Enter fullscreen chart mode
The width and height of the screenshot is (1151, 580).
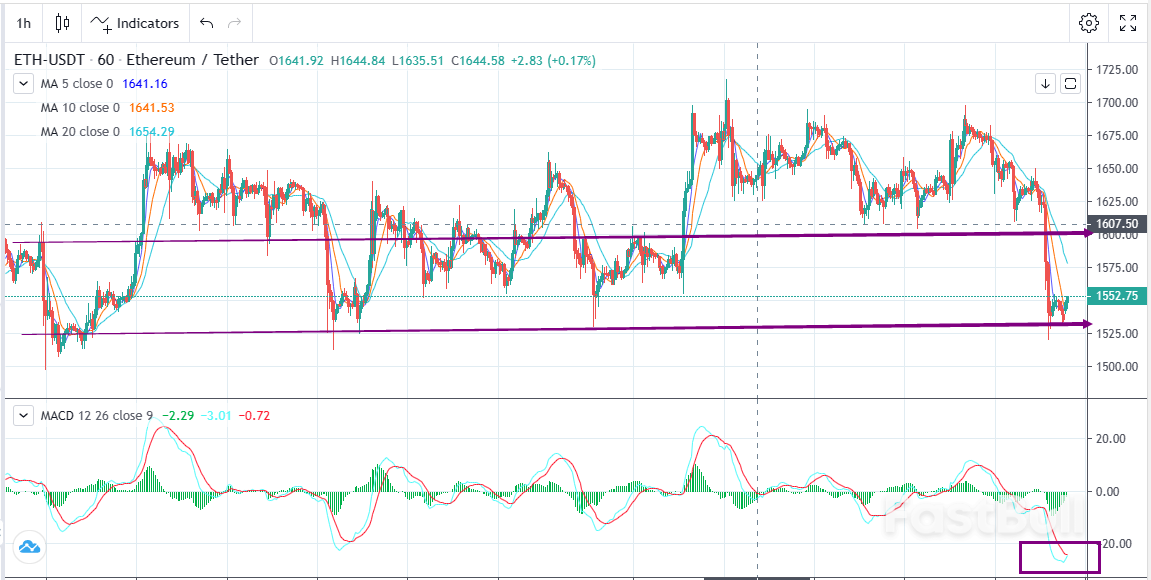click(1128, 23)
